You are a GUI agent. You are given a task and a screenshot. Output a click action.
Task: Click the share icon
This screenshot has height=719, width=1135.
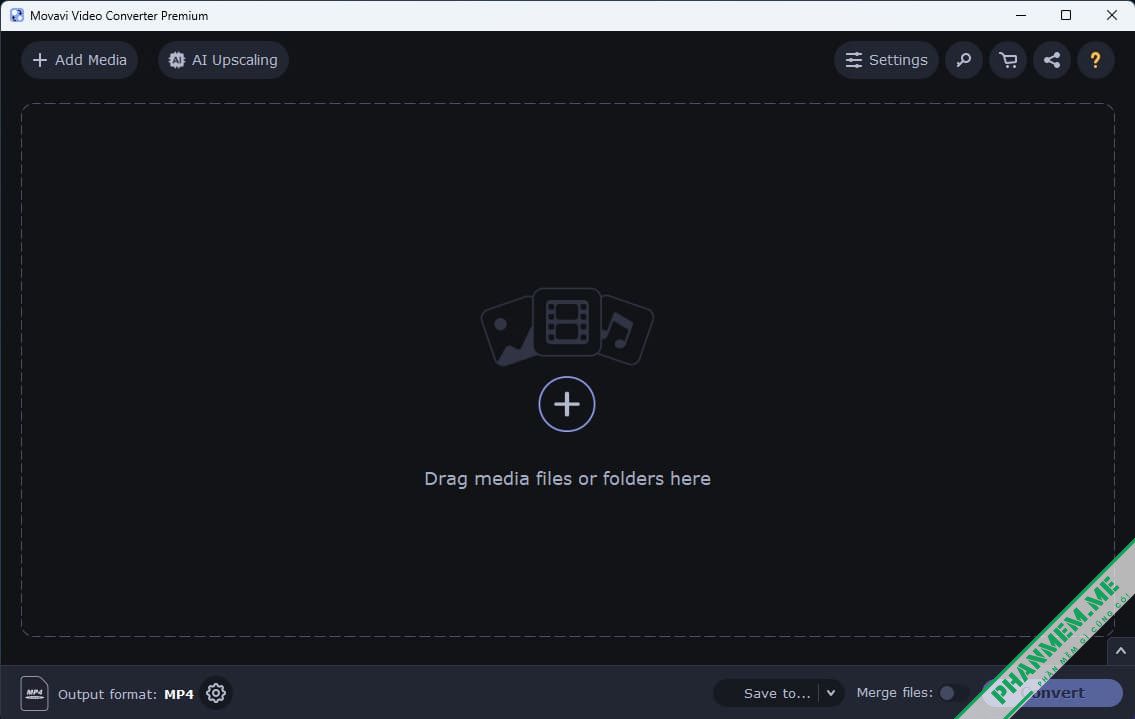[1052, 60]
